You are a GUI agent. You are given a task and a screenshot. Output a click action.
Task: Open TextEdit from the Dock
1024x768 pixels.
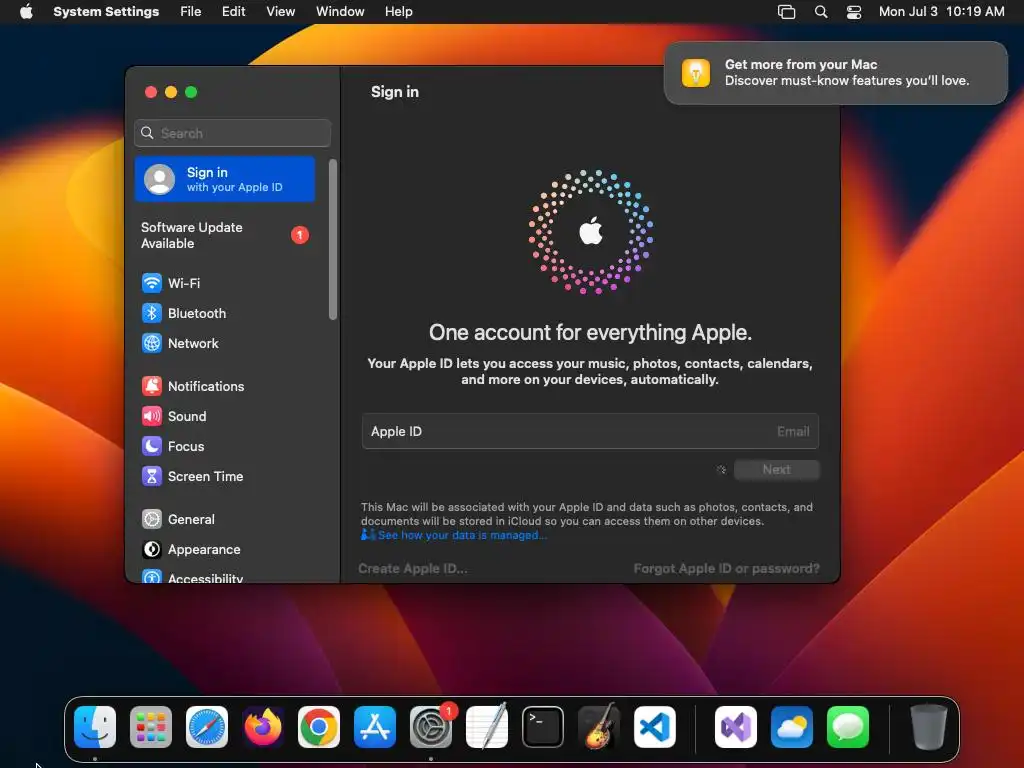tap(487, 727)
